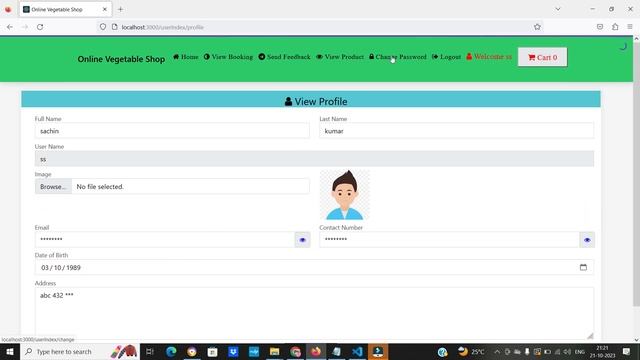Focus the Last Name field containing kumar
Viewport: 640px width, 360px height.
click(x=457, y=131)
